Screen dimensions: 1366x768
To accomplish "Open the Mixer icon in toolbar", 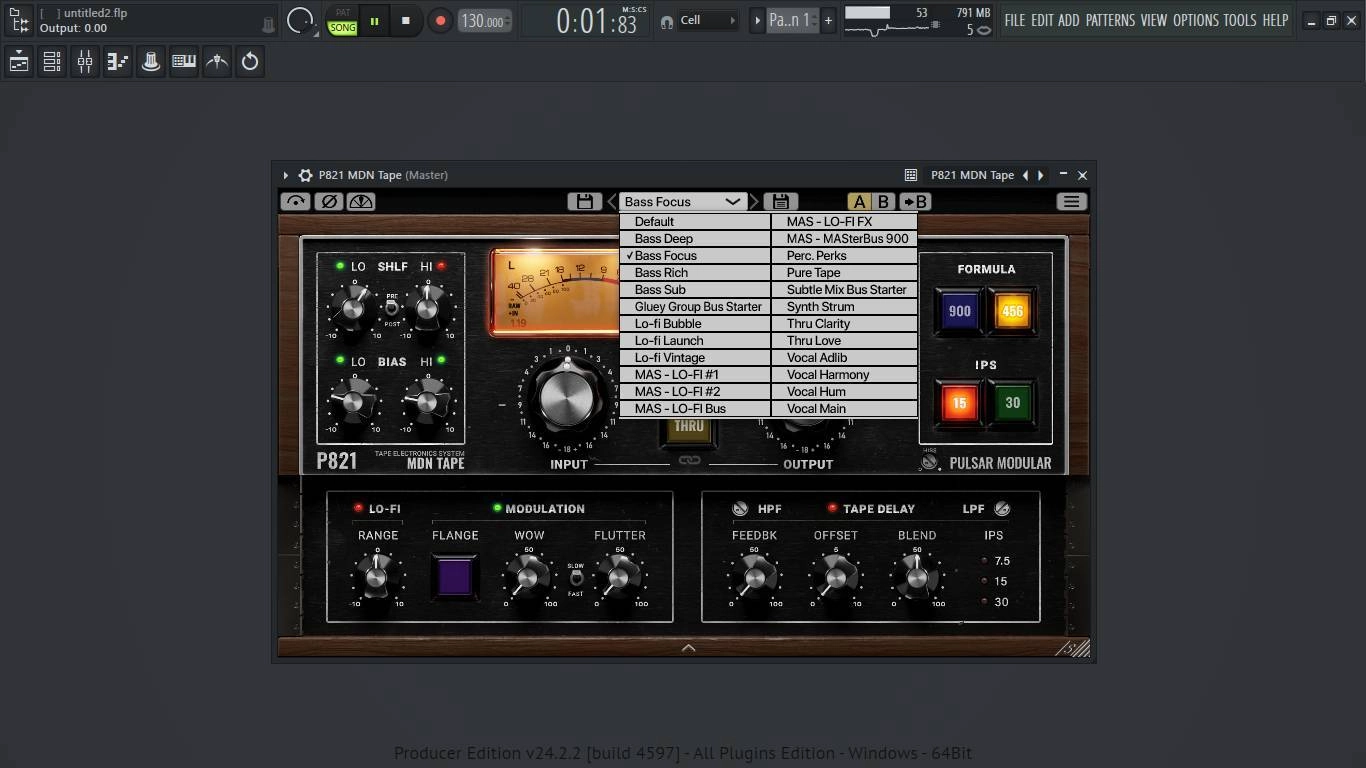I will pos(85,62).
